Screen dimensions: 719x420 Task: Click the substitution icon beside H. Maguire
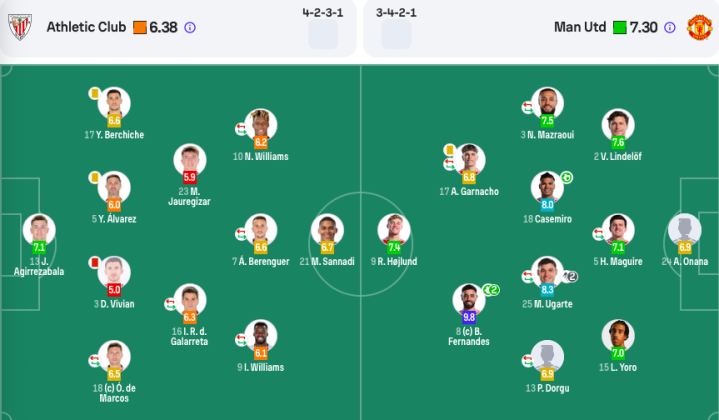point(598,234)
